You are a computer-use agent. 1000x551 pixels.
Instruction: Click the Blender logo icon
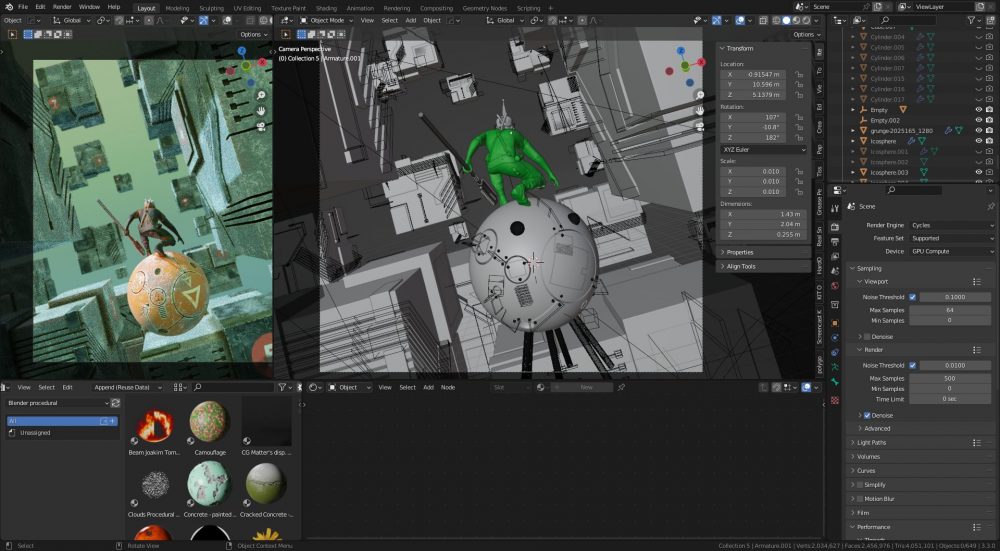(x=8, y=6)
